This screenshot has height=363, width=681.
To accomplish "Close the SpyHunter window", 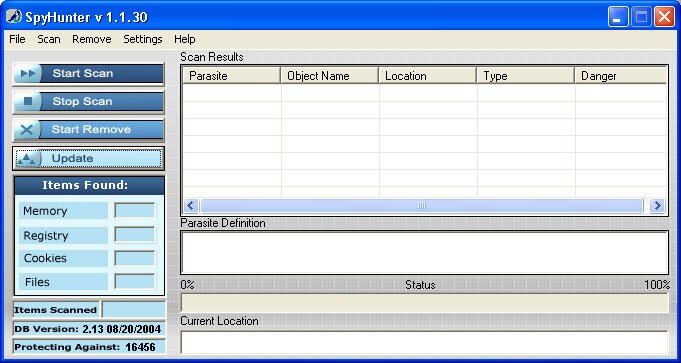I will [x=664, y=17].
